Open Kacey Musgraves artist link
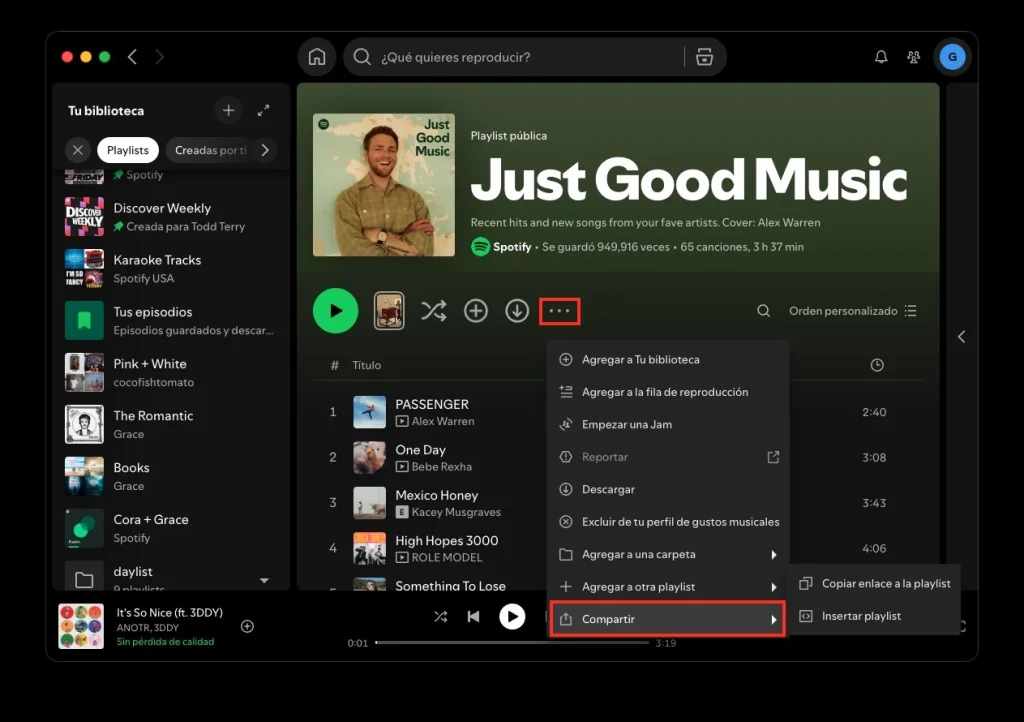 pos(456,512)
